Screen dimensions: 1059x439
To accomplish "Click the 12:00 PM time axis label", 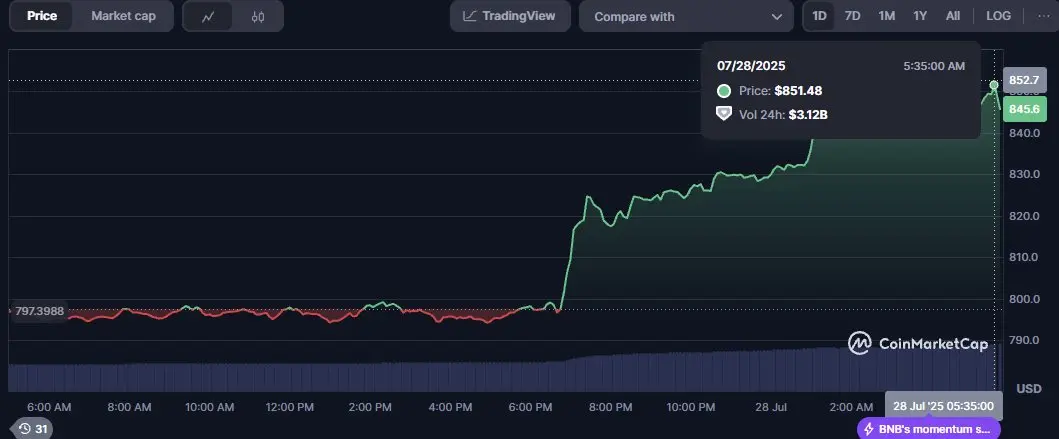I will pos(290,407).
